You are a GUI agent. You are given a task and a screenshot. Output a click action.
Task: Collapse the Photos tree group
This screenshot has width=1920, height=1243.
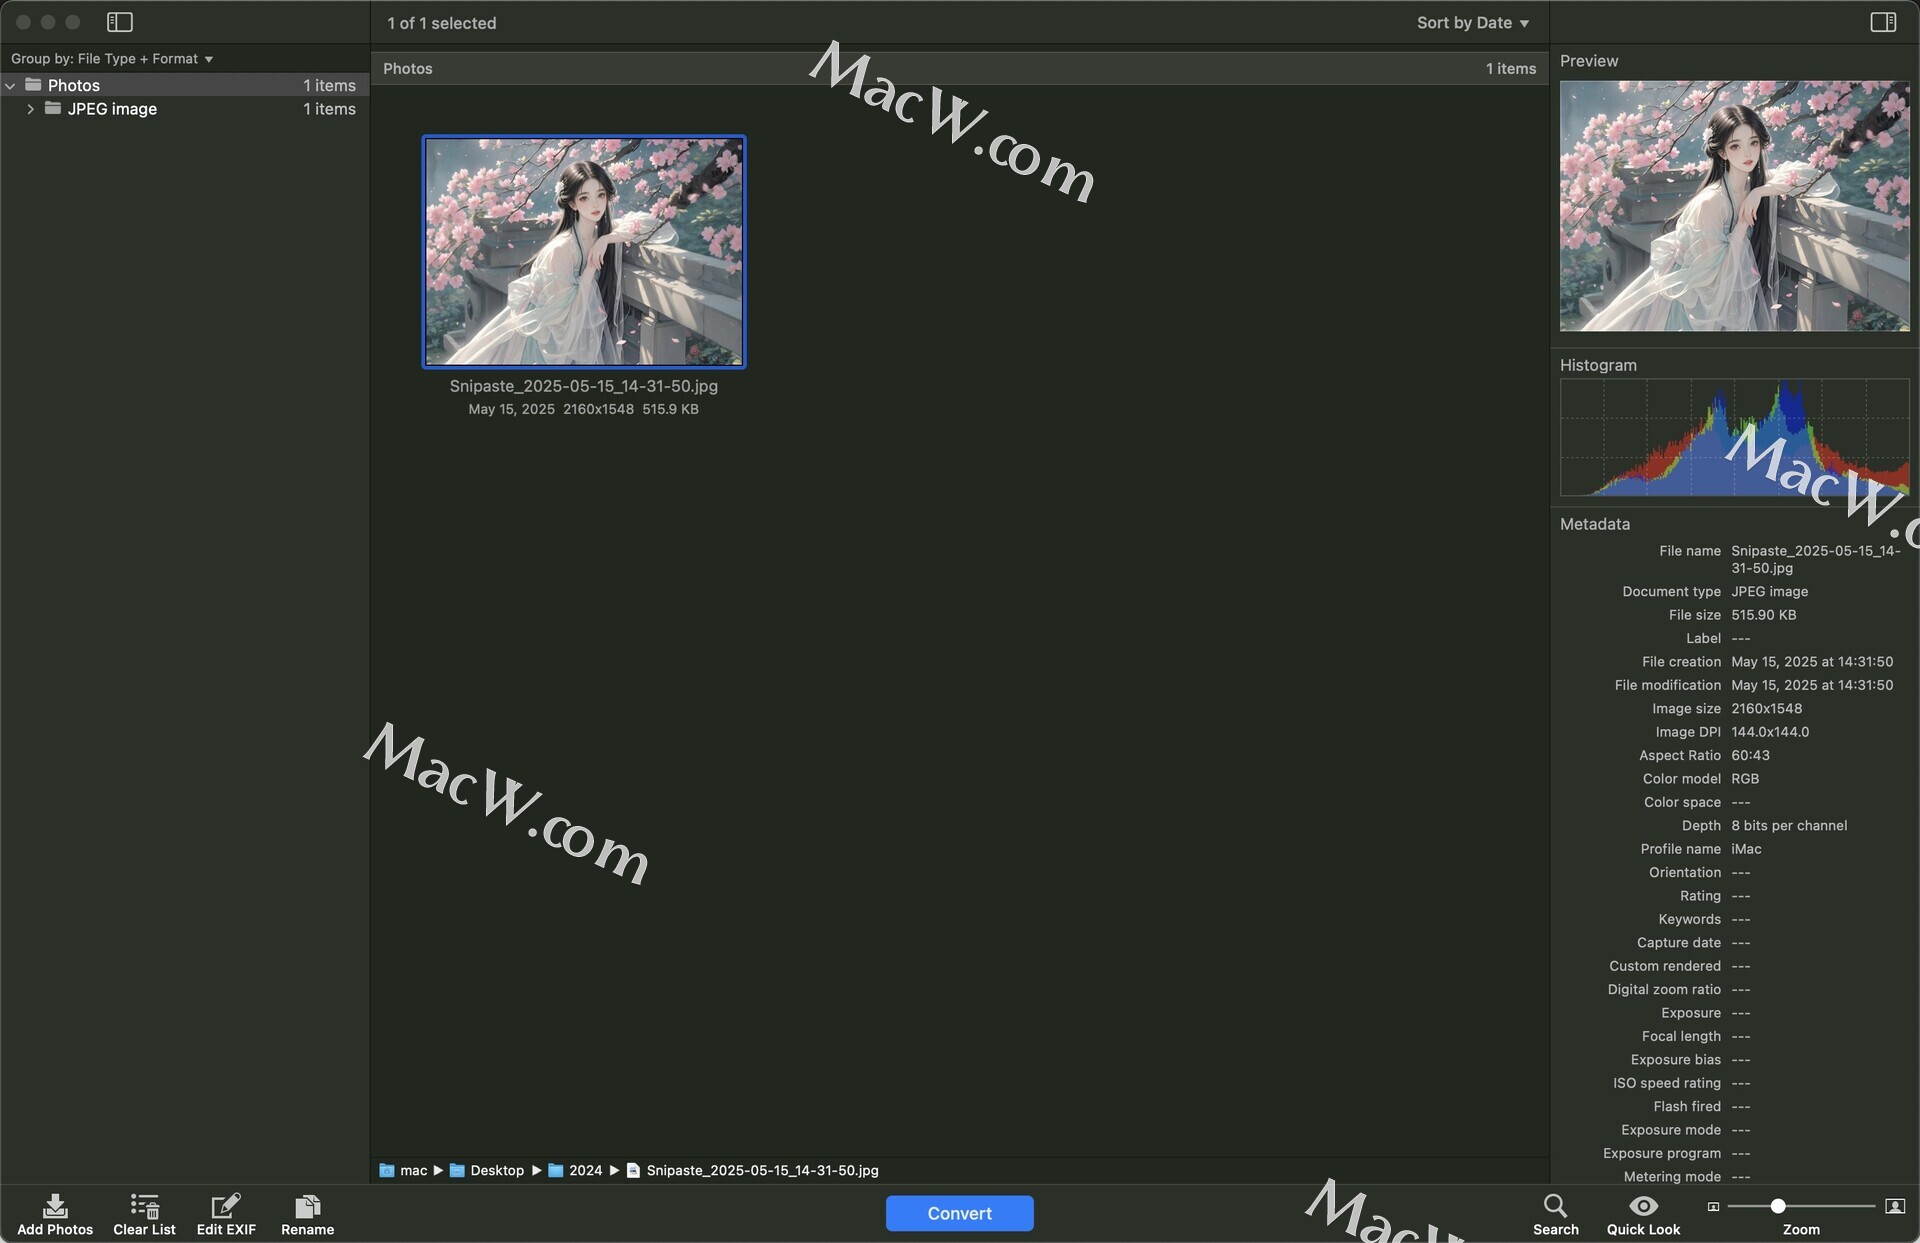[x=10, y=86]
